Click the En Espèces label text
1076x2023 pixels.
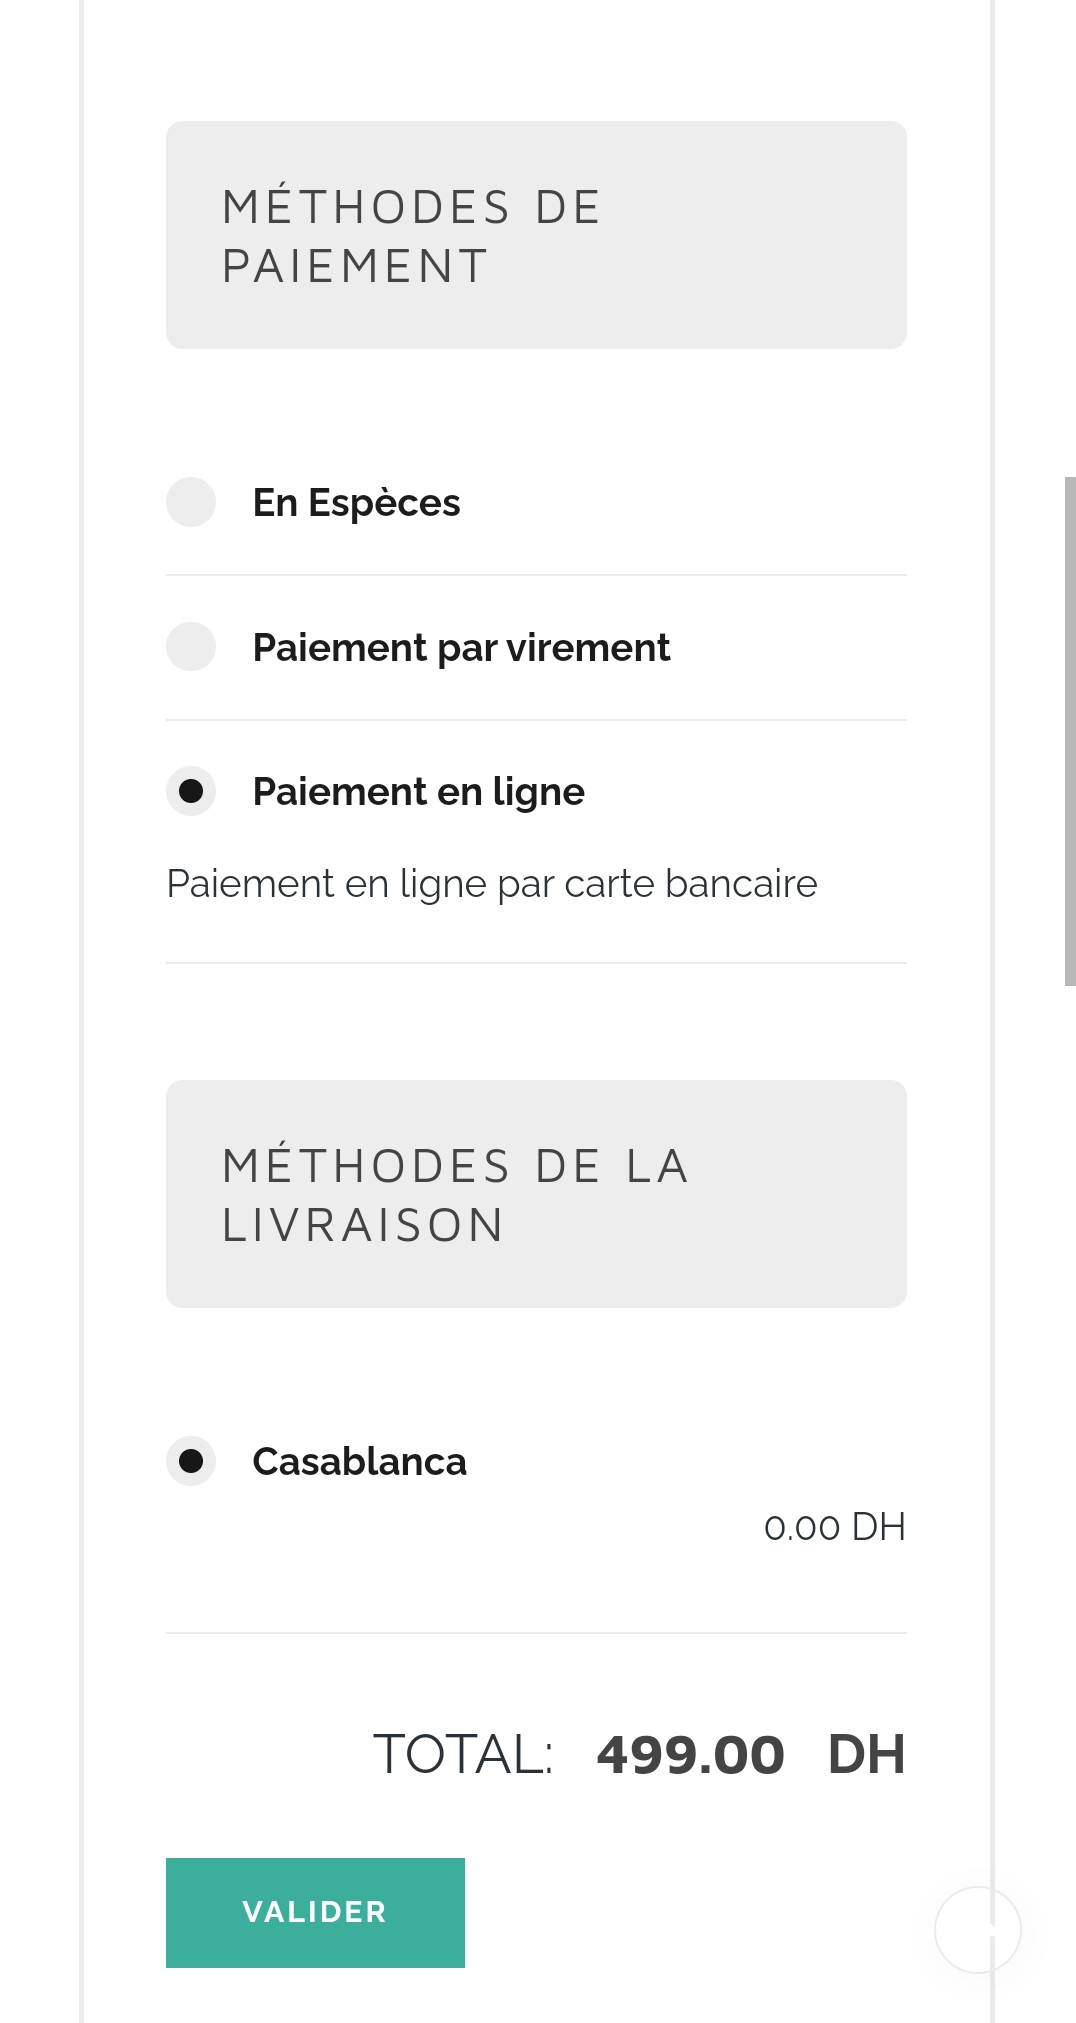356,503
